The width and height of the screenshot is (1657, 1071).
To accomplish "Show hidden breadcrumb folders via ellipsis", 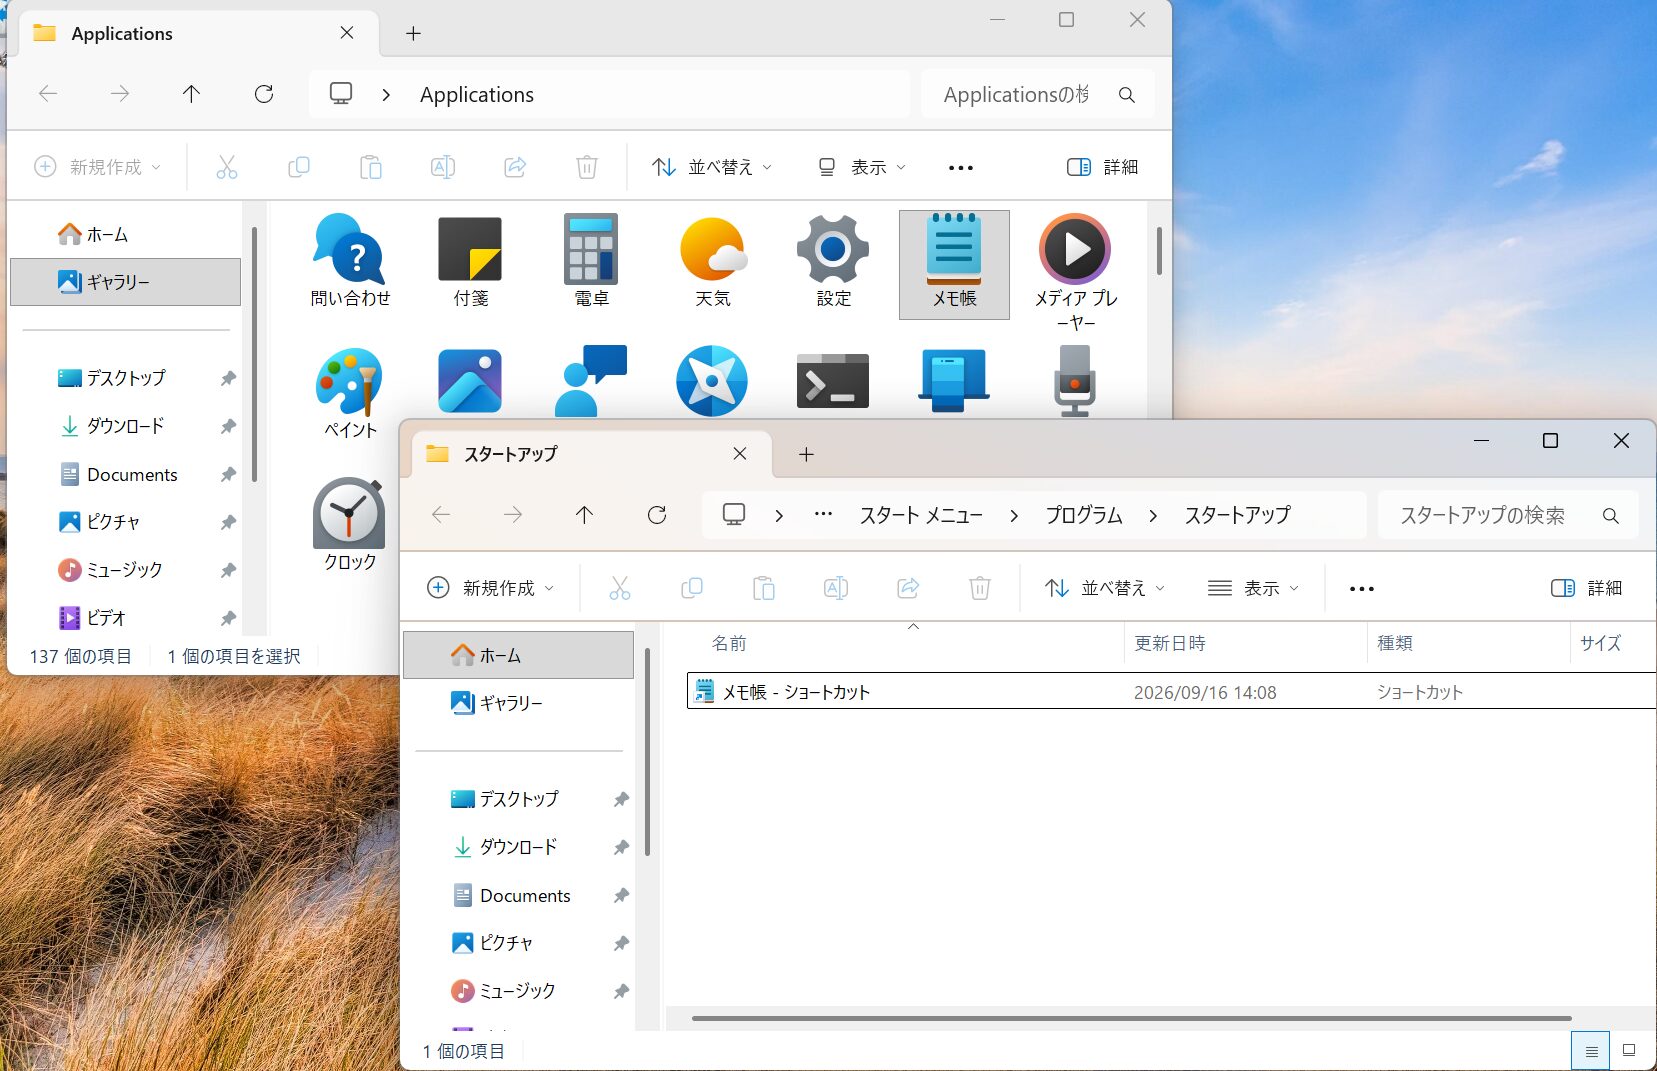I will (x=823, y=514).
